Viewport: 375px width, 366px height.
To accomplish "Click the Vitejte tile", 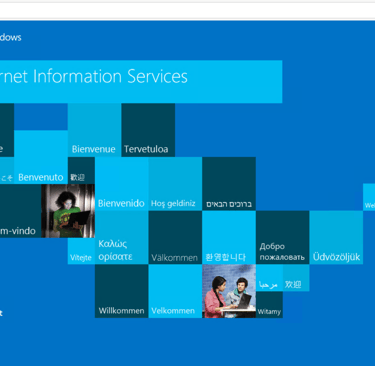I will (x=81, y=251).
